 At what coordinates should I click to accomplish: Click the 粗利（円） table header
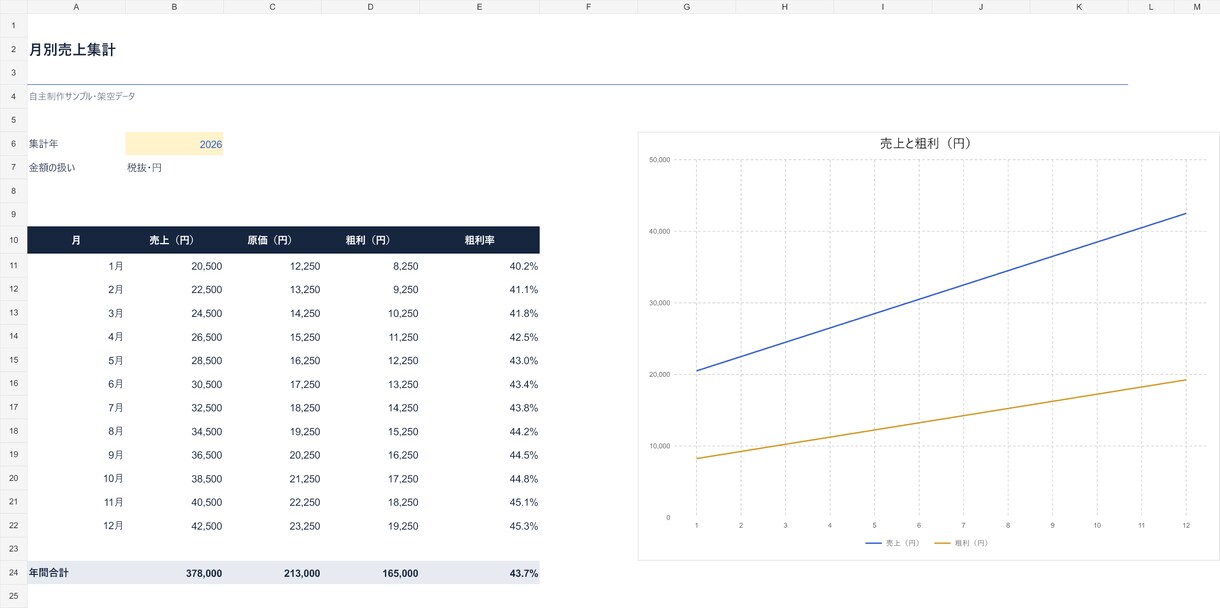pos(371,240)
